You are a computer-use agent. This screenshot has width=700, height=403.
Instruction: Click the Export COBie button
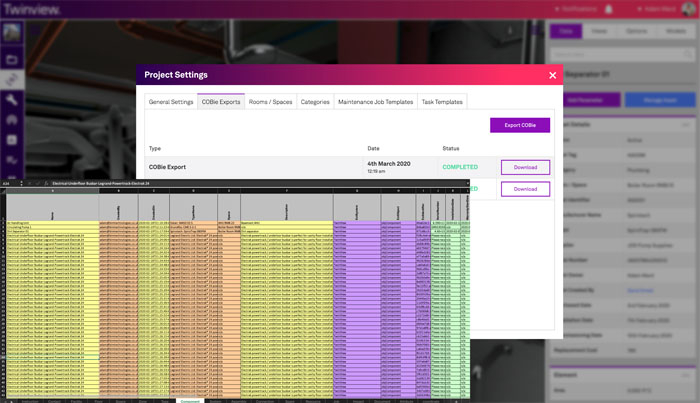pyautogui.click(x=519, y=125)
